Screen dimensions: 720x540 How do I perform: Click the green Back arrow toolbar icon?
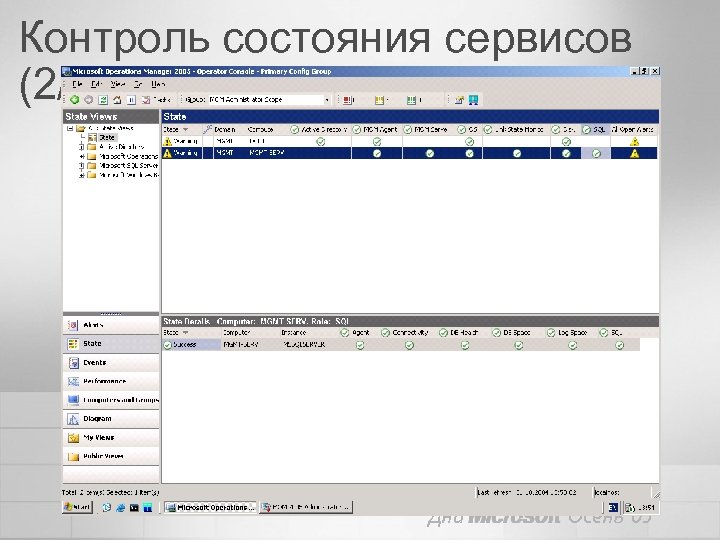point(74,100)
